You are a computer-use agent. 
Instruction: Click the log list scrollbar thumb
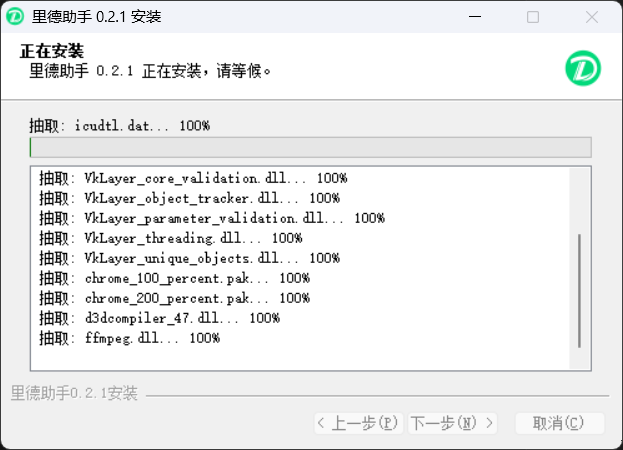point(579,291)
